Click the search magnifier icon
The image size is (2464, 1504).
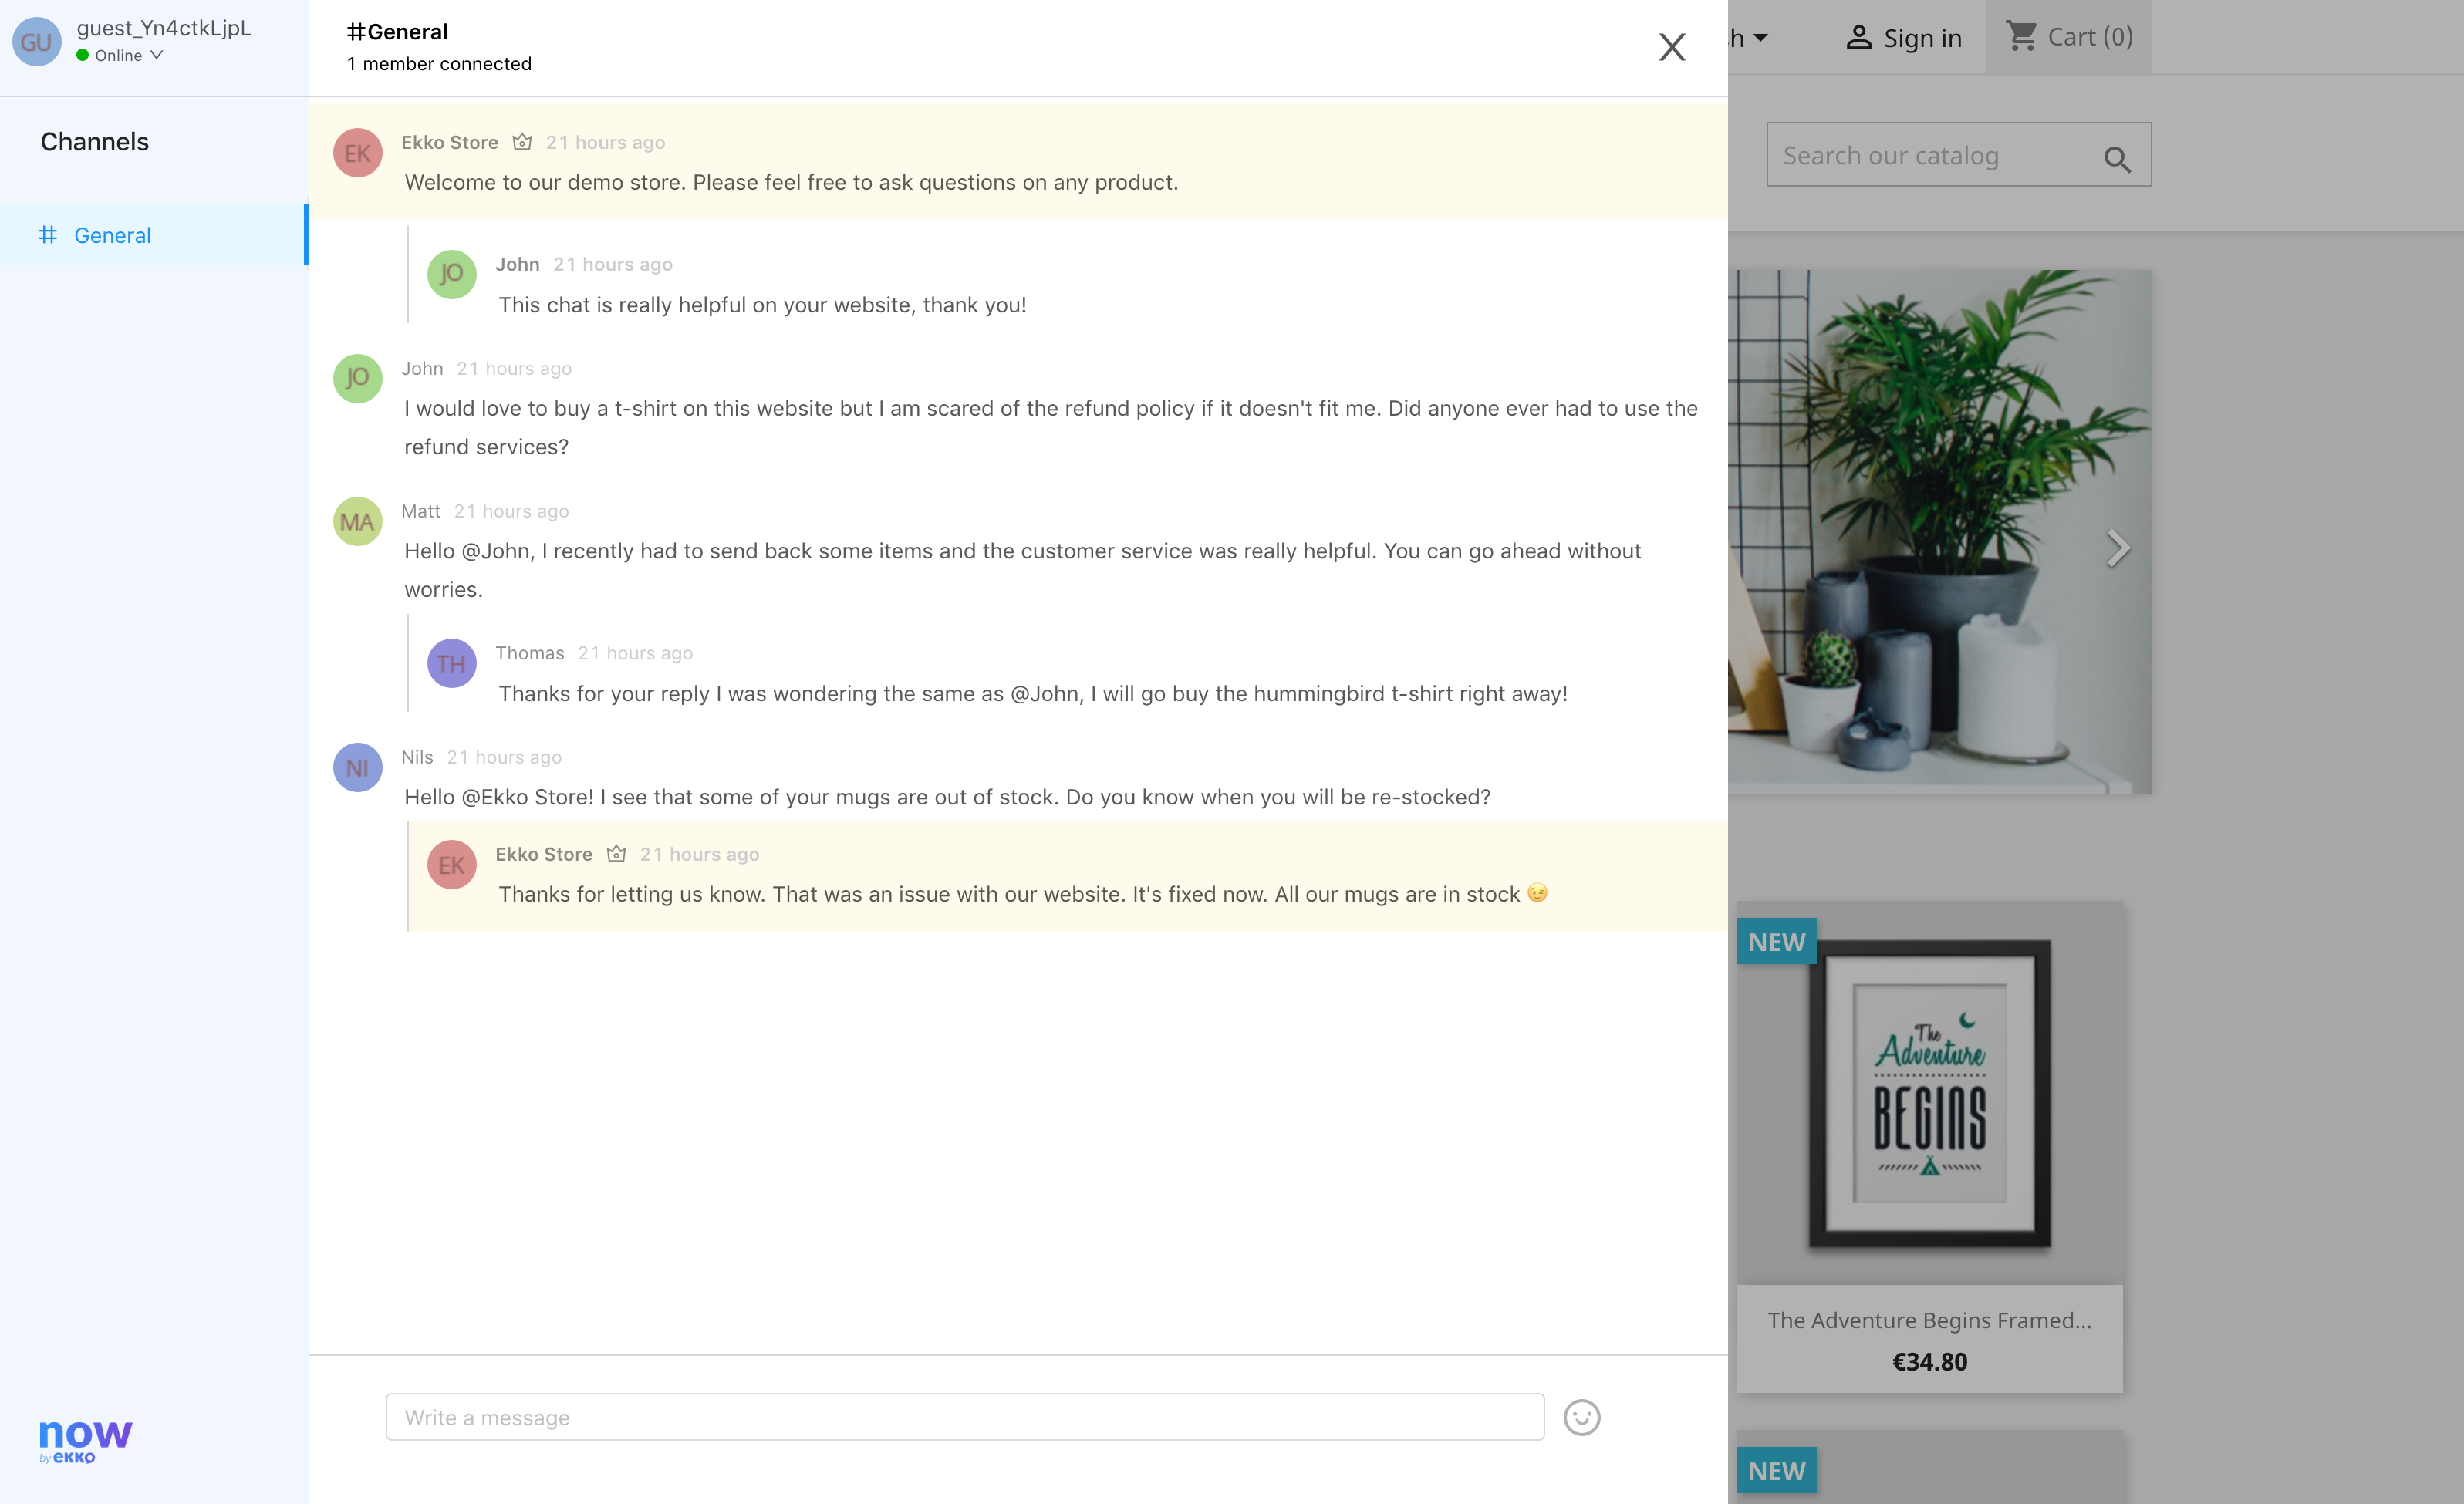(x=2116, y=158)
